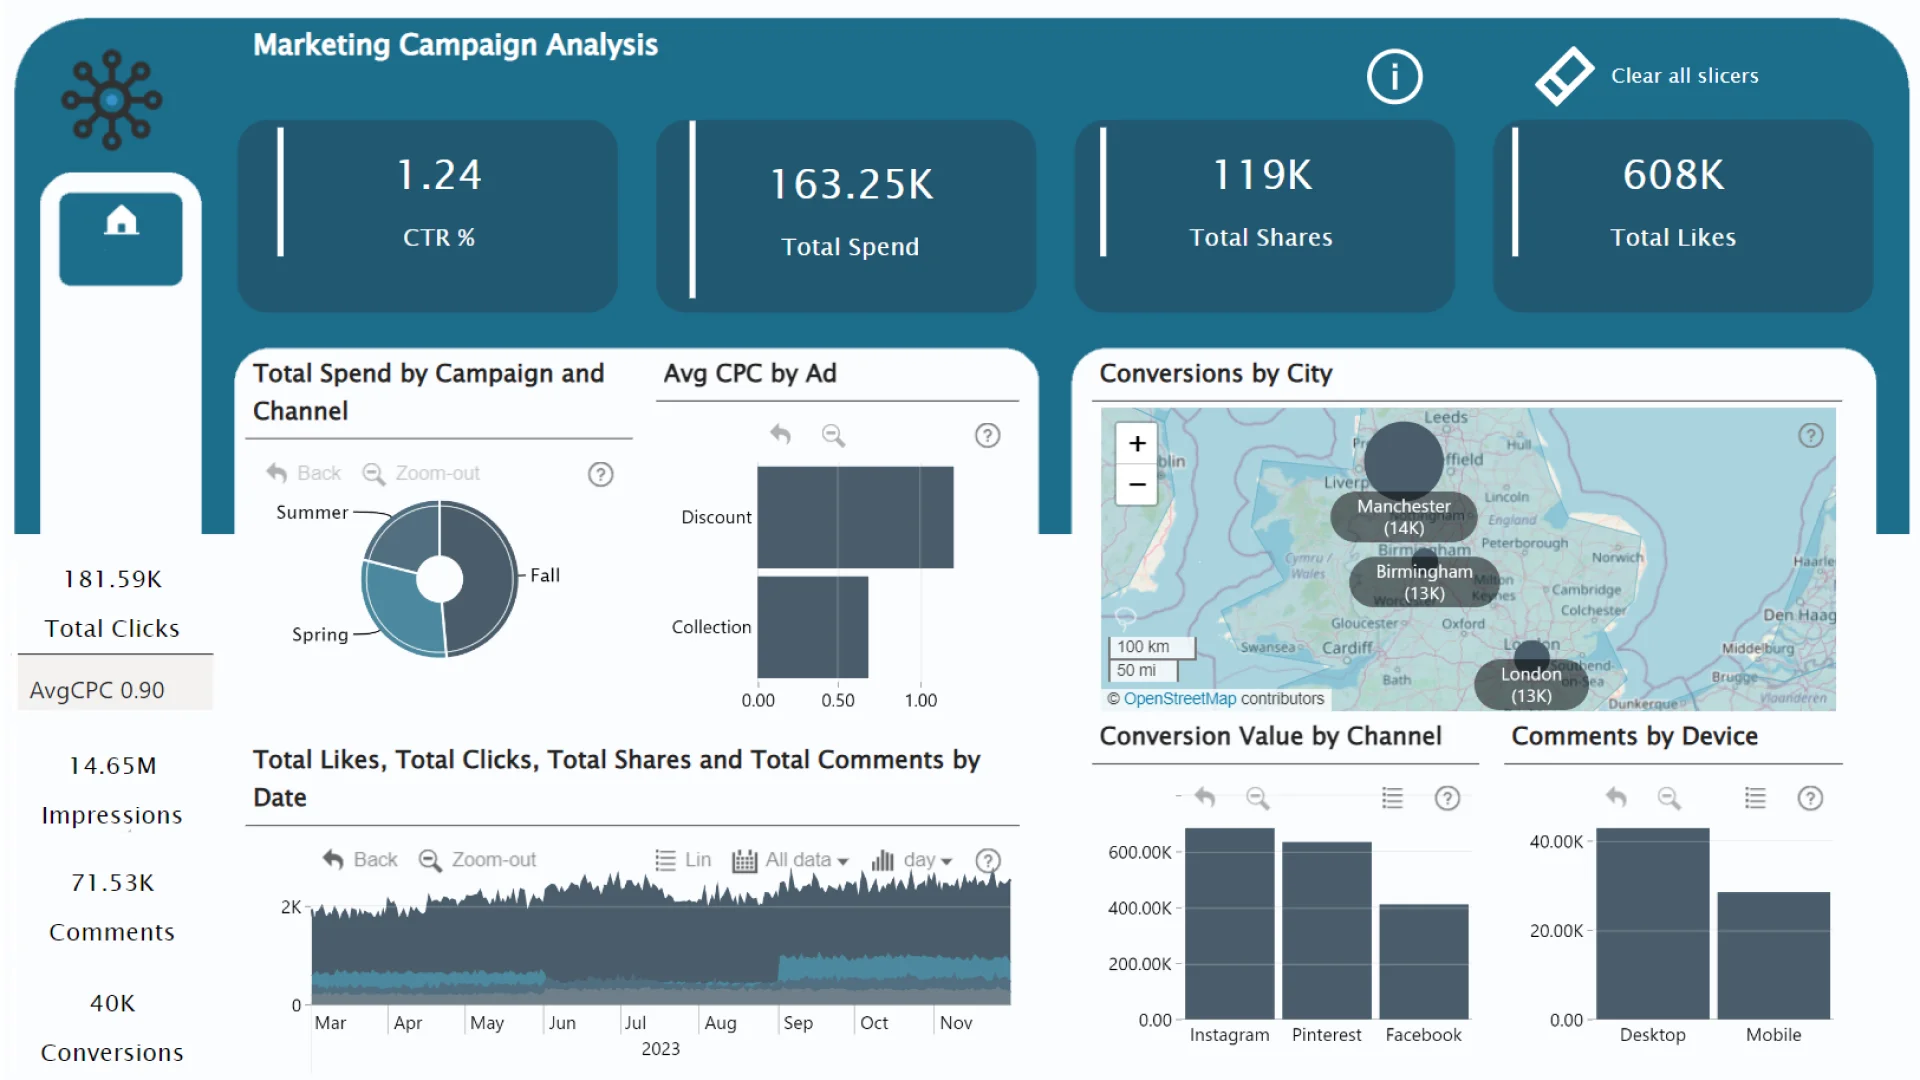Open the info circle icon
This screenshot has width=1920, height=1080.
(1394, 76)
